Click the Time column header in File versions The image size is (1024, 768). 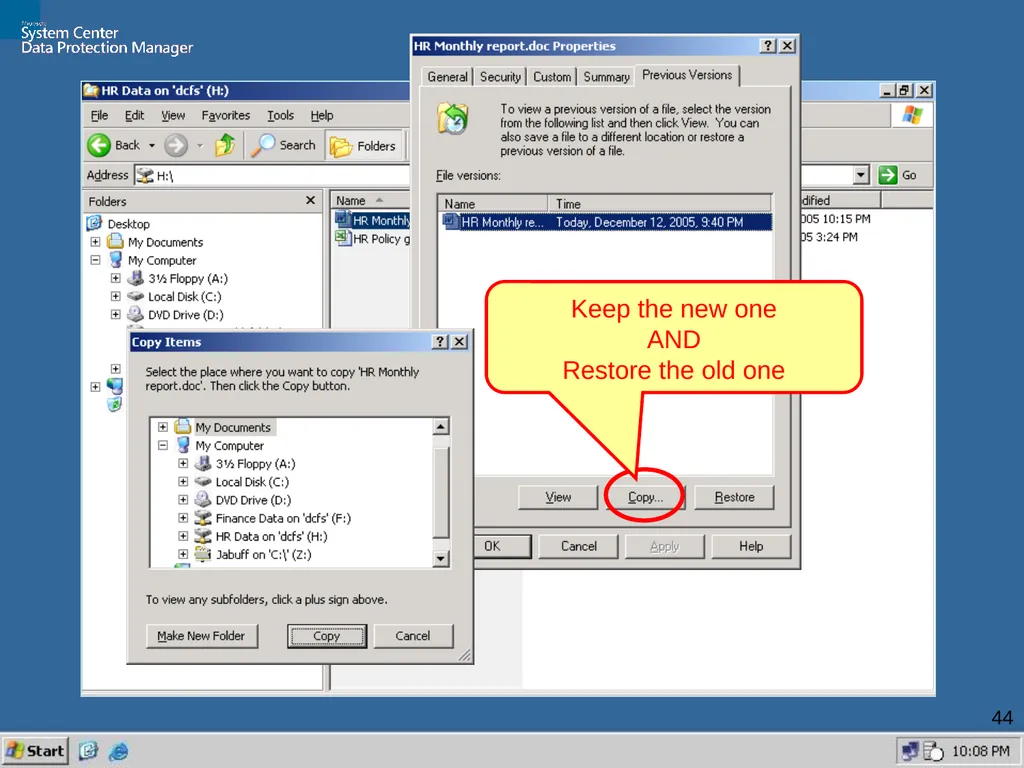click(660, 204)
